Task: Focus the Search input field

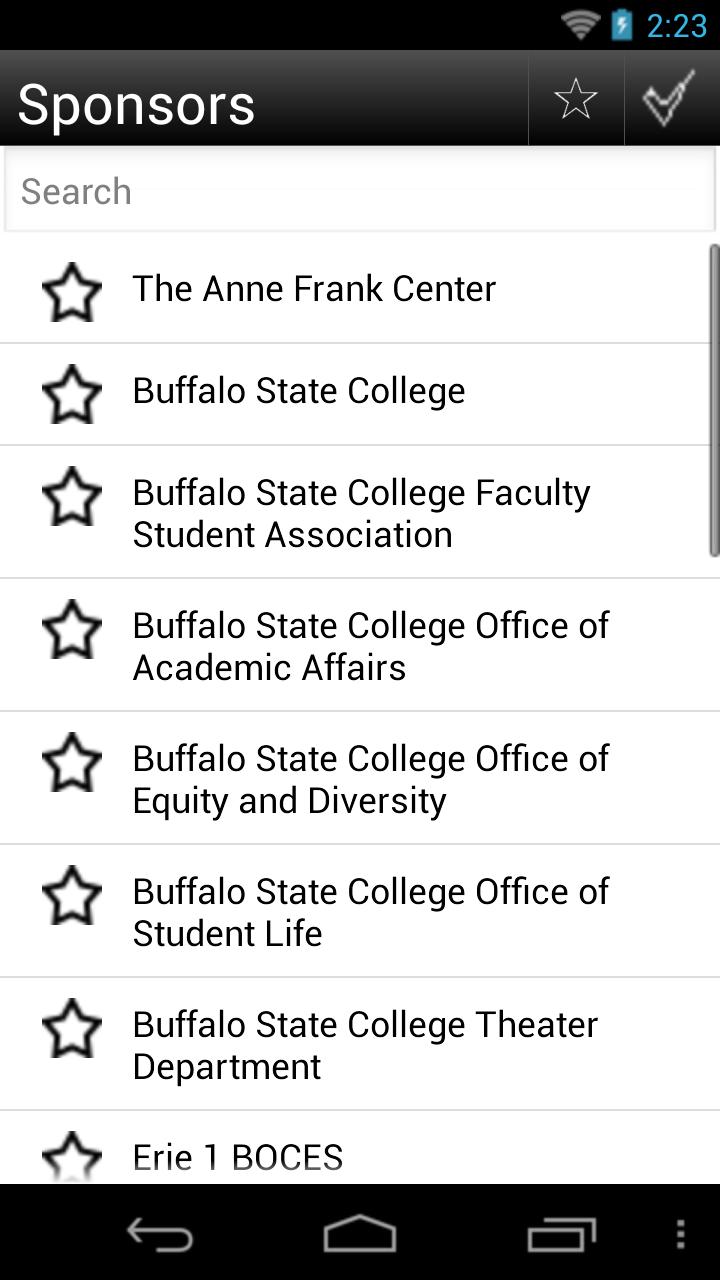Action: click(x=360, y=191)
